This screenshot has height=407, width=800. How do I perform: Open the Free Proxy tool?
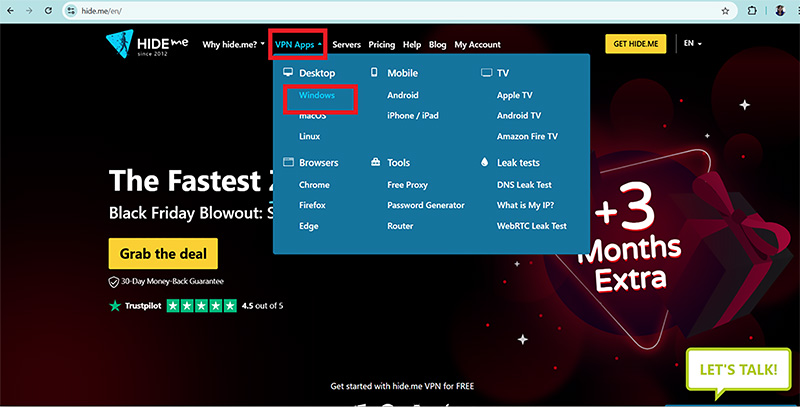(407, 185)
